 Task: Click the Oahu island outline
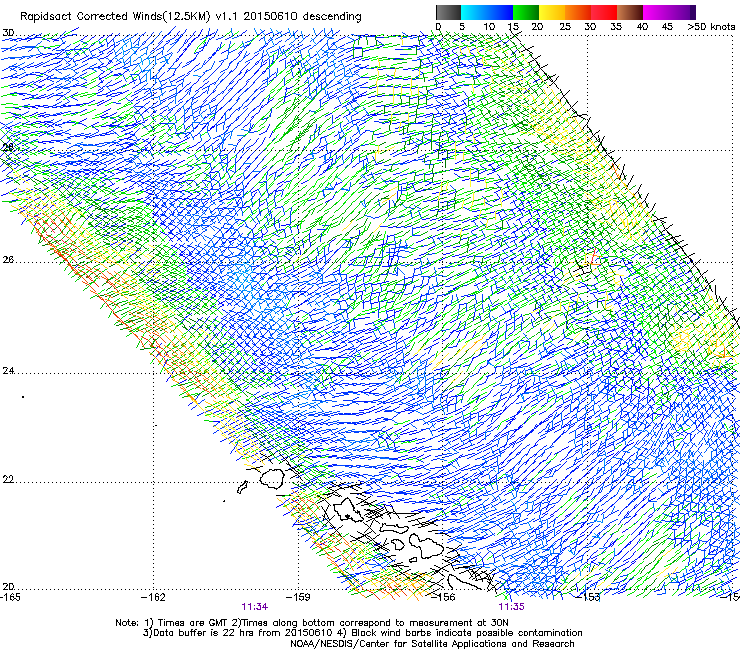pos(349,509)
